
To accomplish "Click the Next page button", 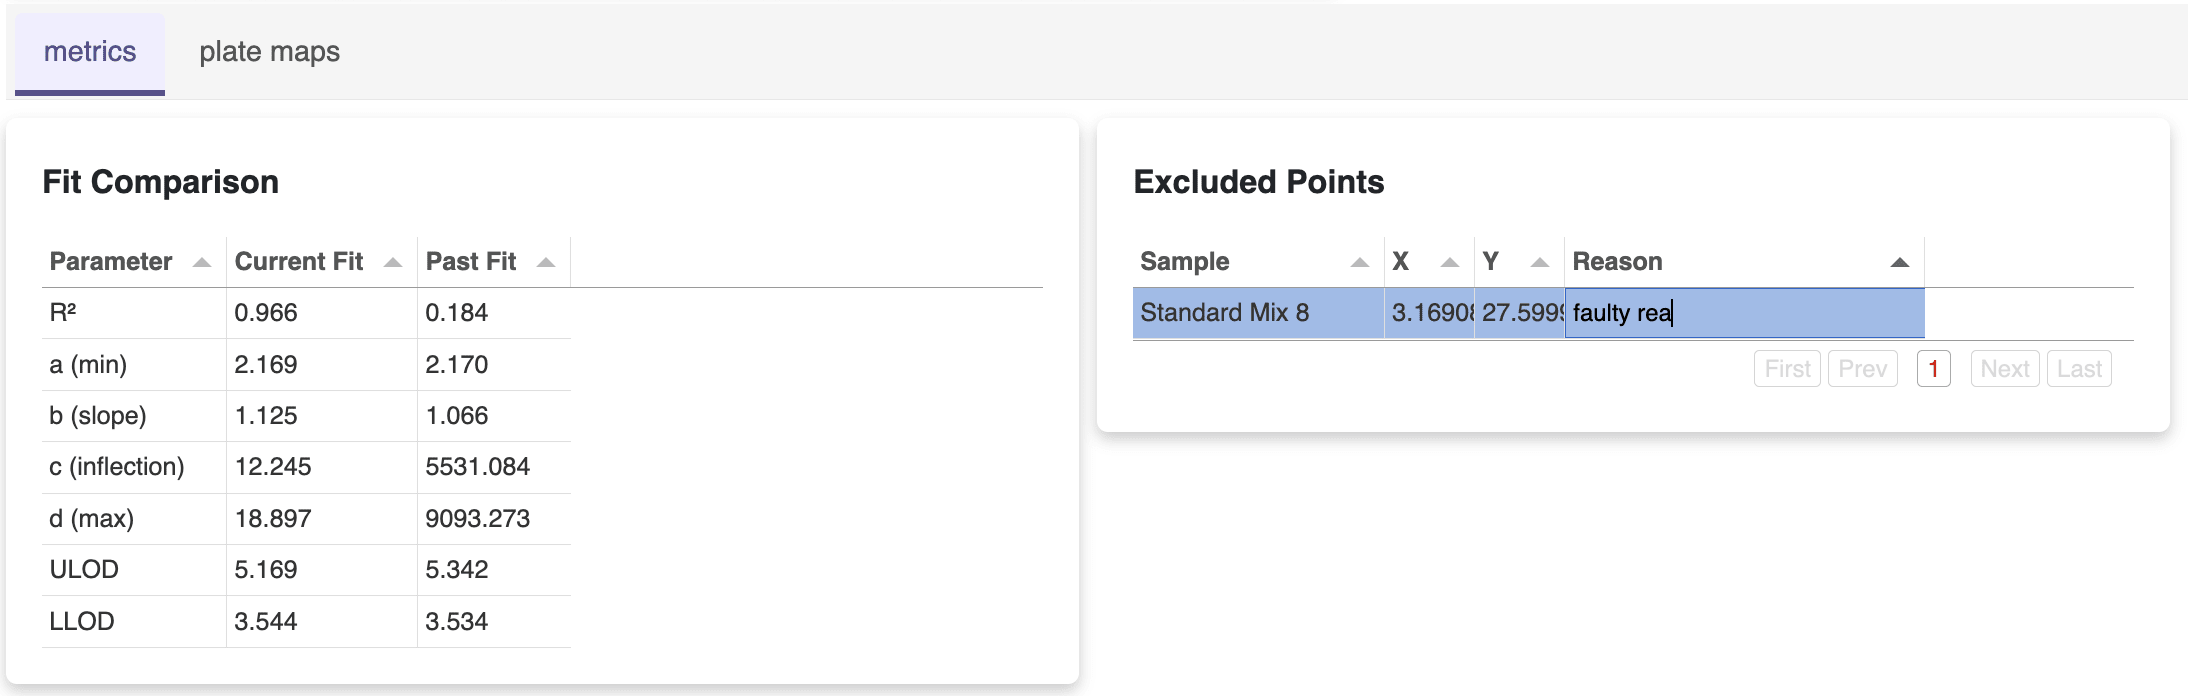I will pos(2004,369).
